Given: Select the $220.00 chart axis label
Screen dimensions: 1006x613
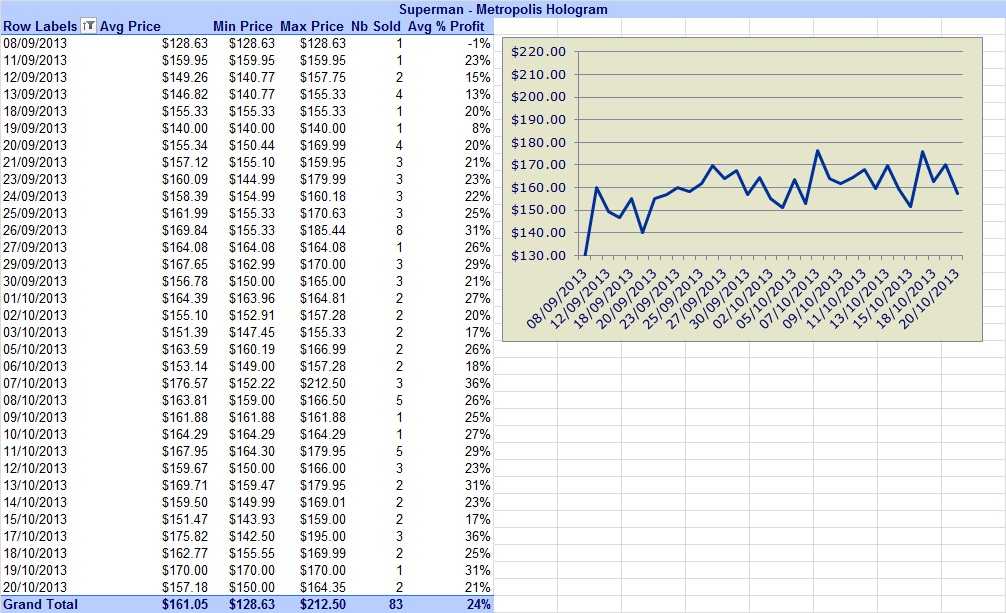Looking at the screenshot, I should click(538, 51).
